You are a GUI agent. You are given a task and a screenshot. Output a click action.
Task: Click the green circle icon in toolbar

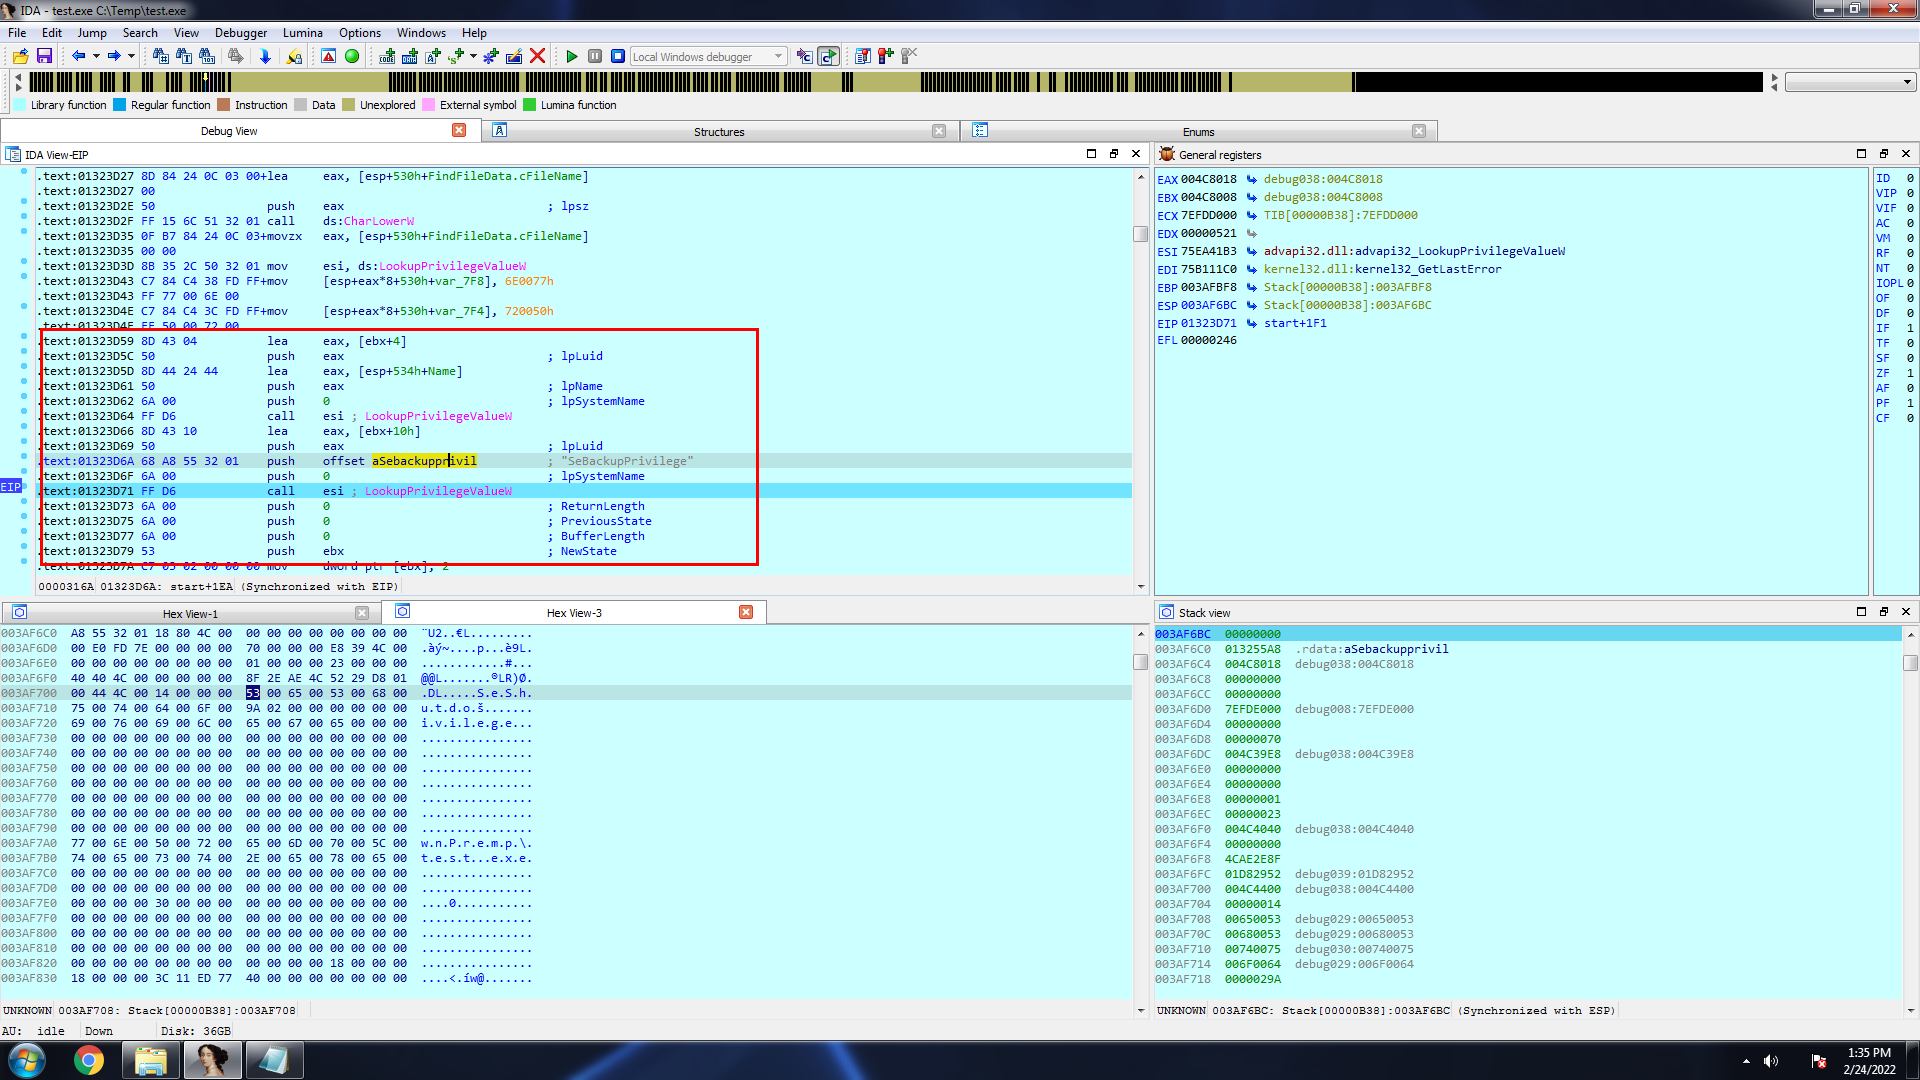click(x=352, y=56)
